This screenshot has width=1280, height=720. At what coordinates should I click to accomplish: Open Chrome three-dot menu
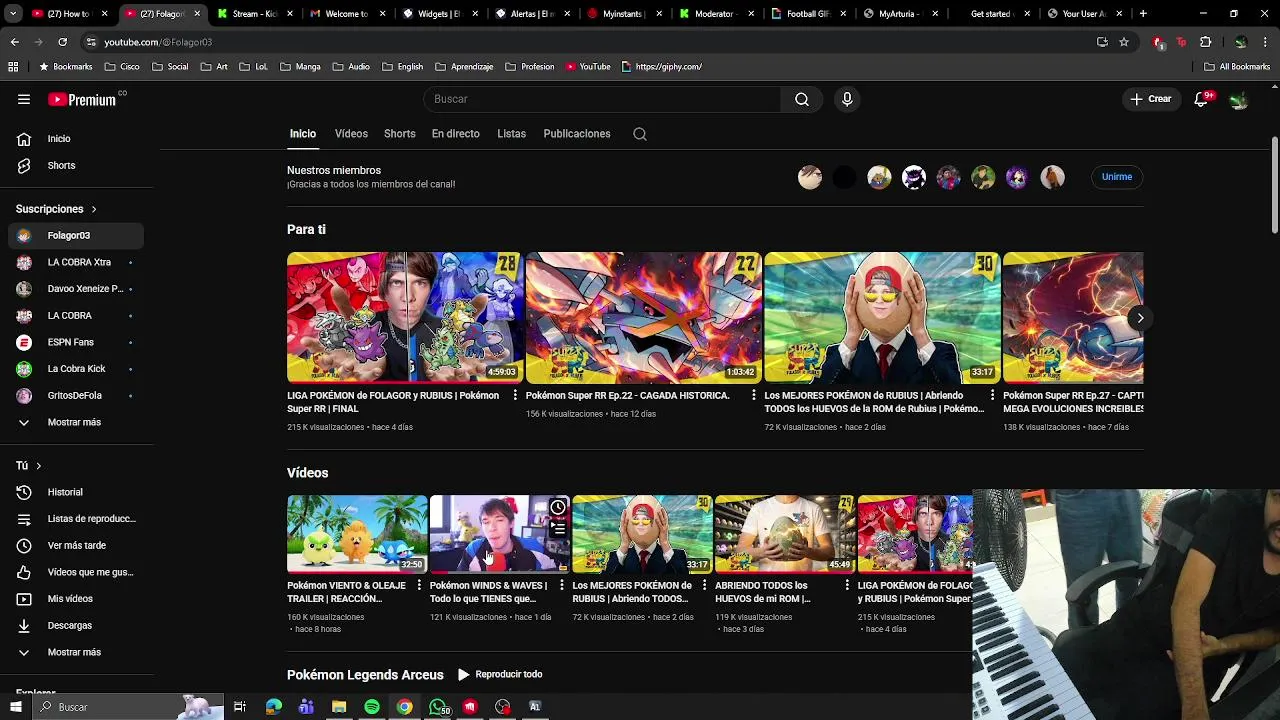(x=1266, y=42)
